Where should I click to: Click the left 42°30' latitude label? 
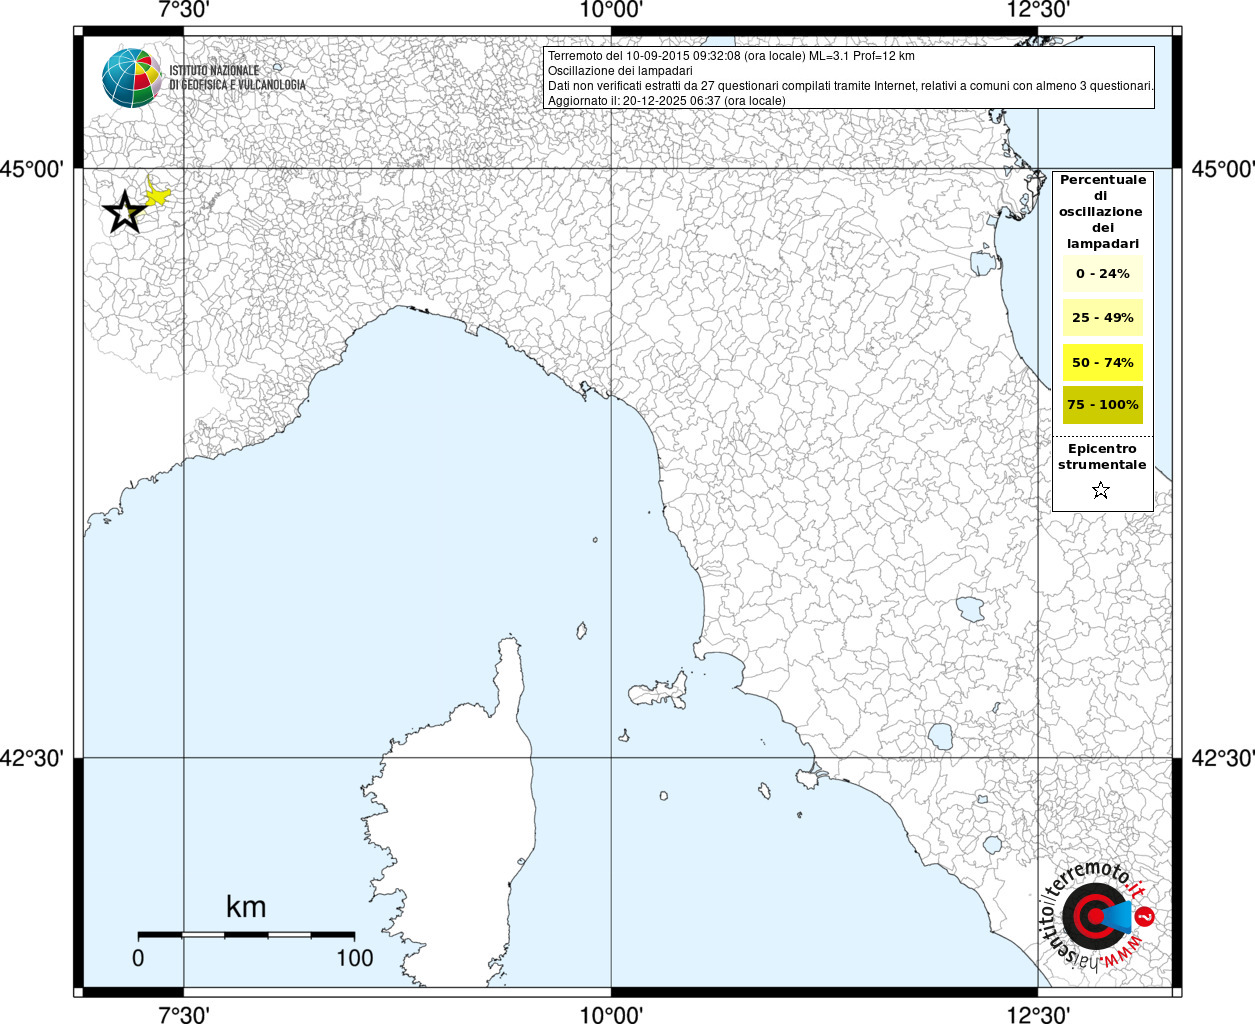click(x=32, y=758)
